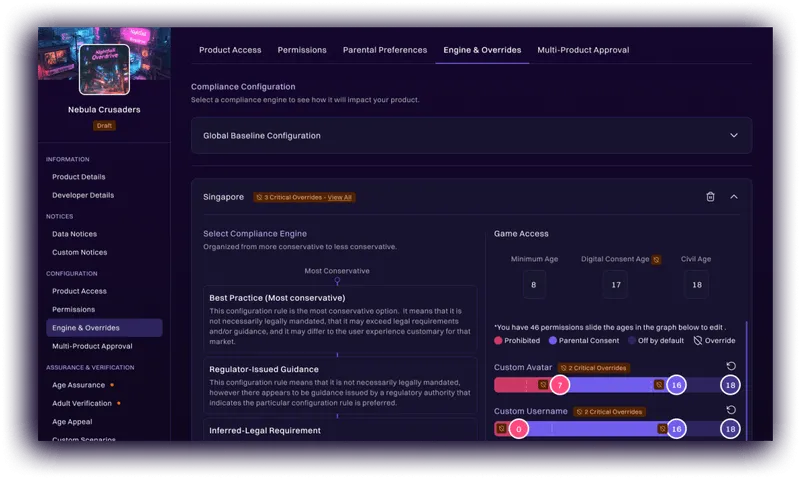800x479 pixels.
Task: Open Adult Verification in sidebar
Action: click(x=82, y=404)
